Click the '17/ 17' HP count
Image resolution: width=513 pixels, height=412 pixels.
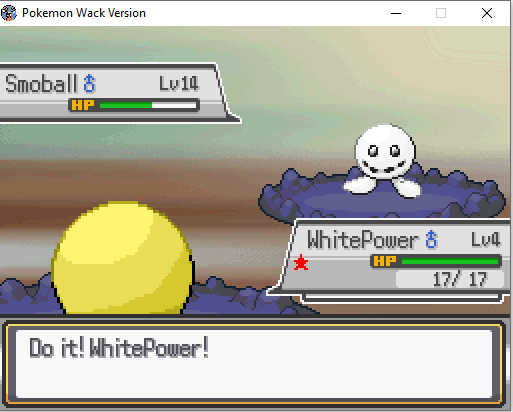(x=460, y=279)
